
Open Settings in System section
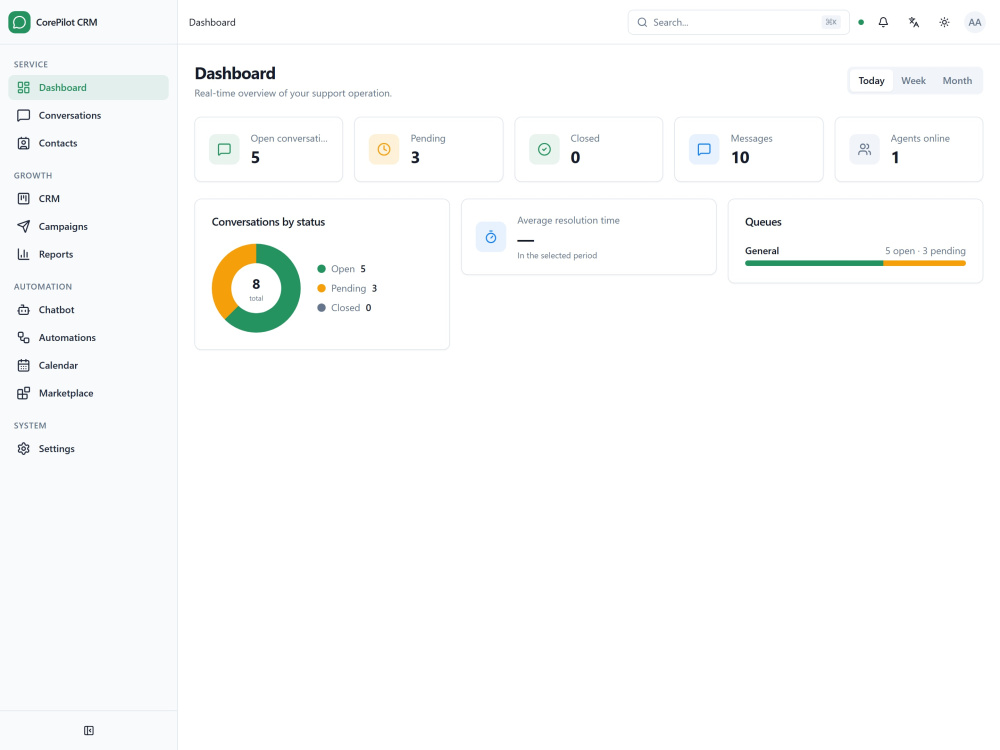pos(89,448)
